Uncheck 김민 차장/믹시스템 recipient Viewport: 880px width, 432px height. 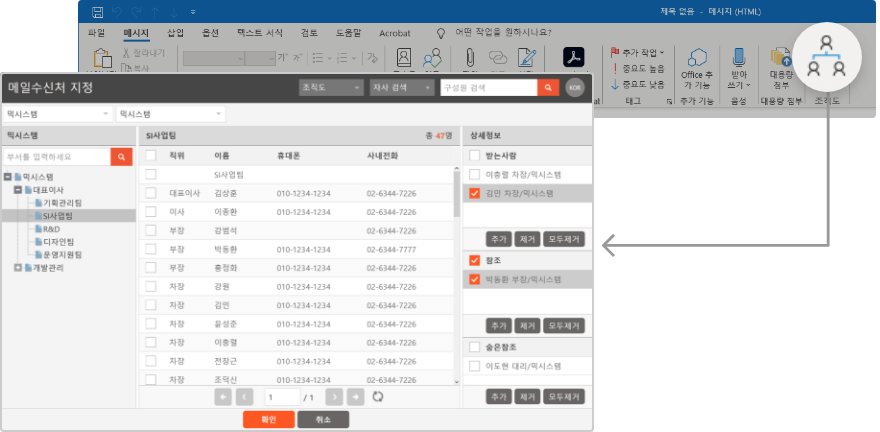474,193
